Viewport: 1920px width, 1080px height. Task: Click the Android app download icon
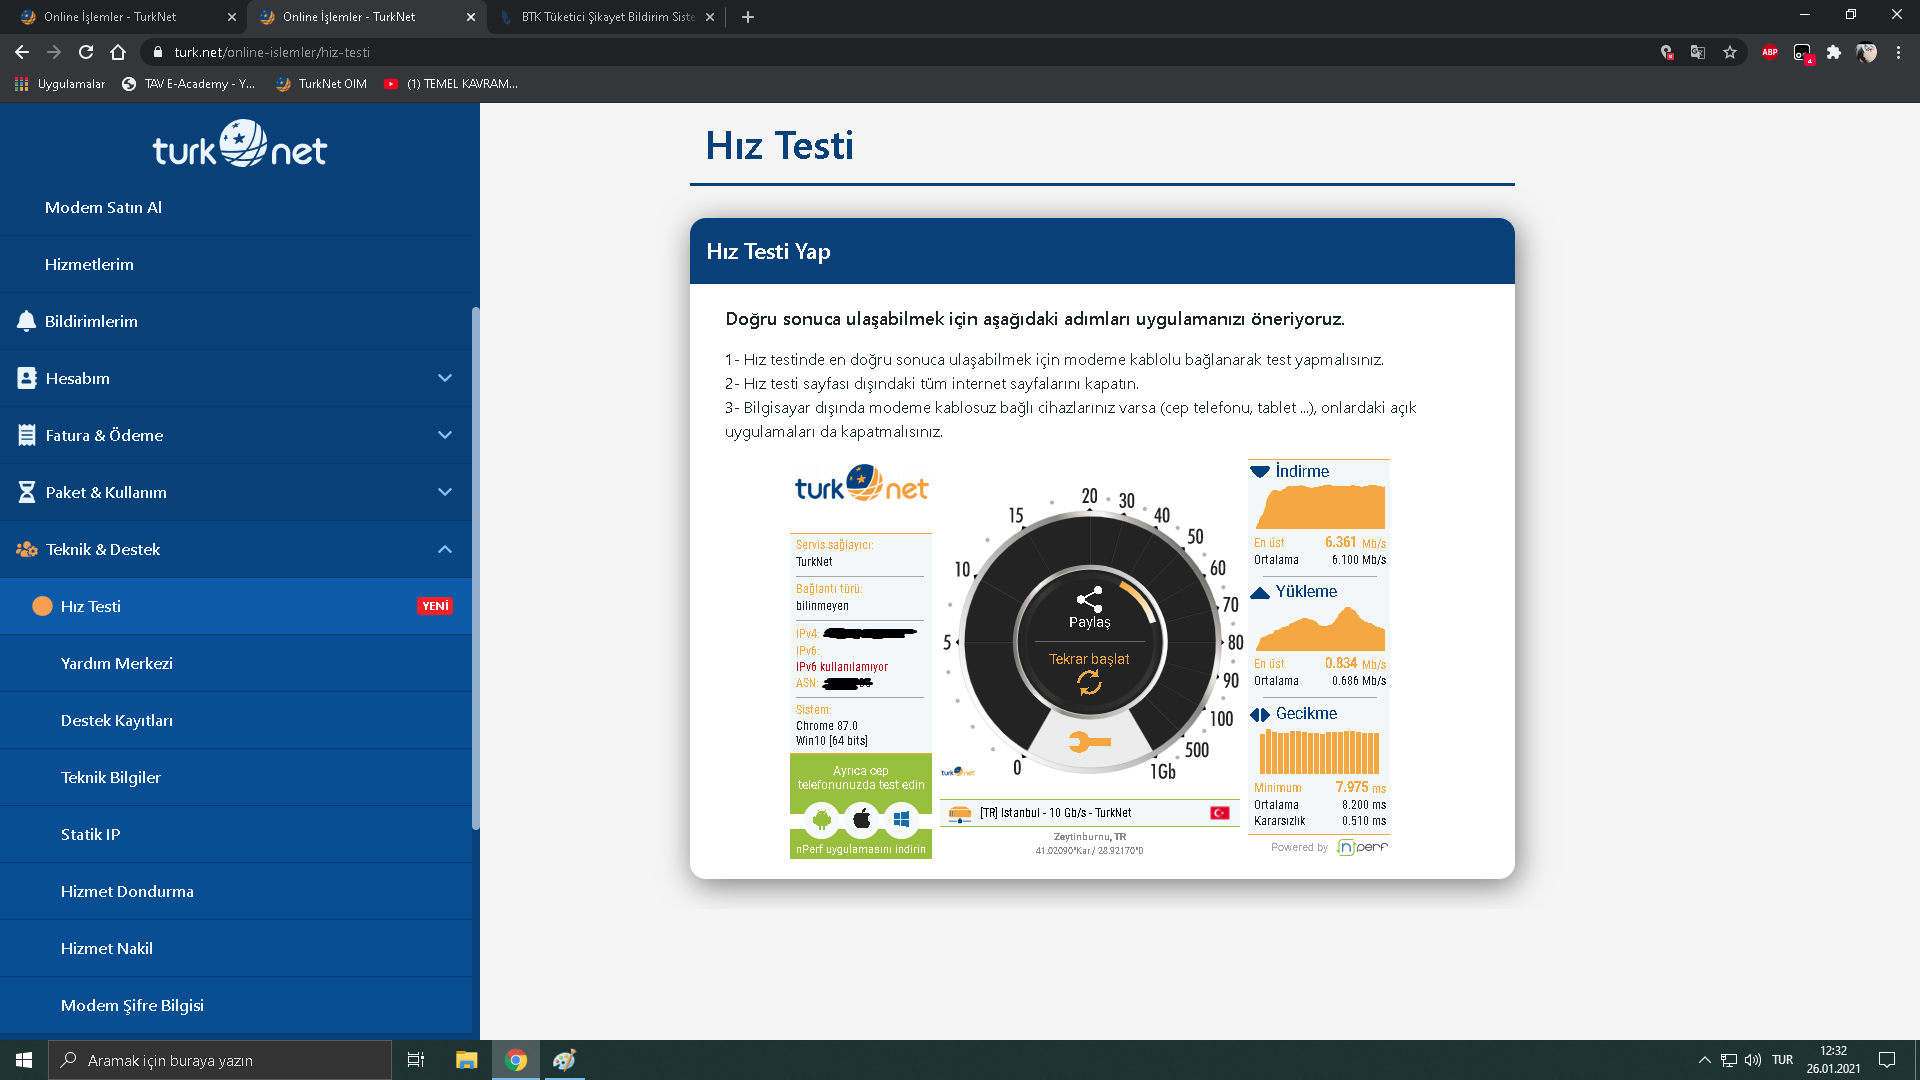click(822, 820)
